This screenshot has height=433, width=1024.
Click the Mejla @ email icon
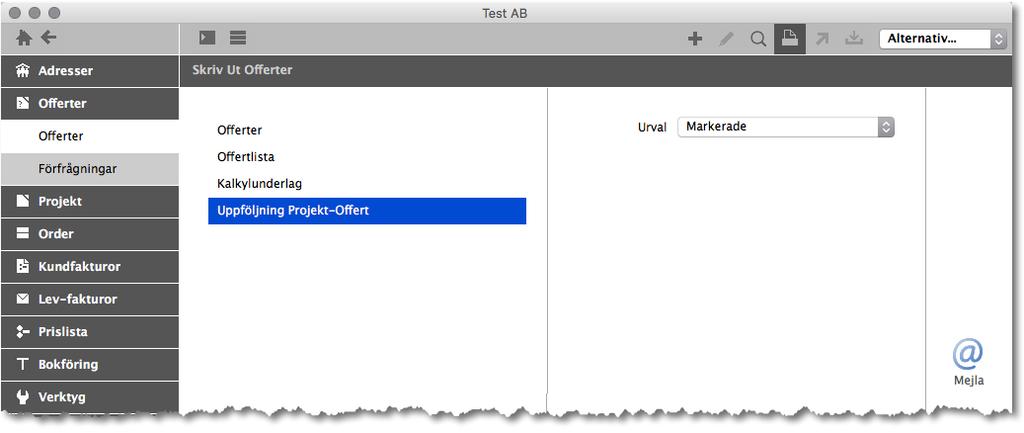(968, 362)
